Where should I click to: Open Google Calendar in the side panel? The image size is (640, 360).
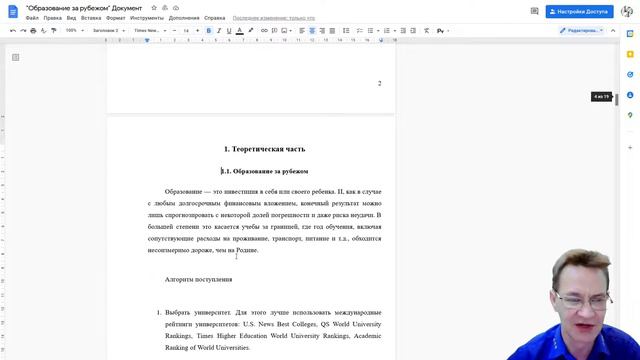pos(630,34)
